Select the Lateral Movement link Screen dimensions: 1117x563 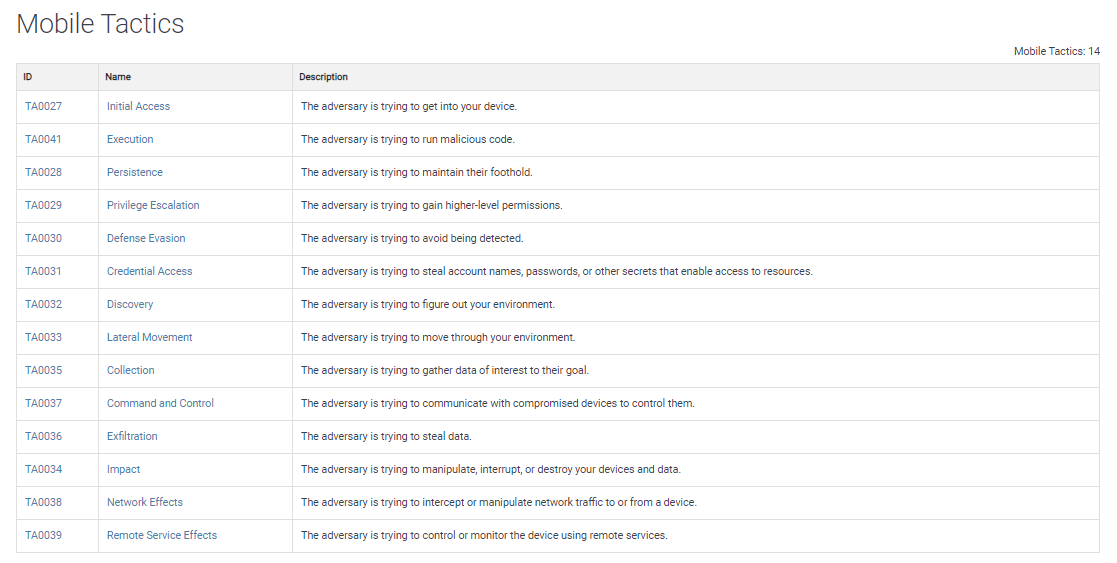[x=150, y=337]
